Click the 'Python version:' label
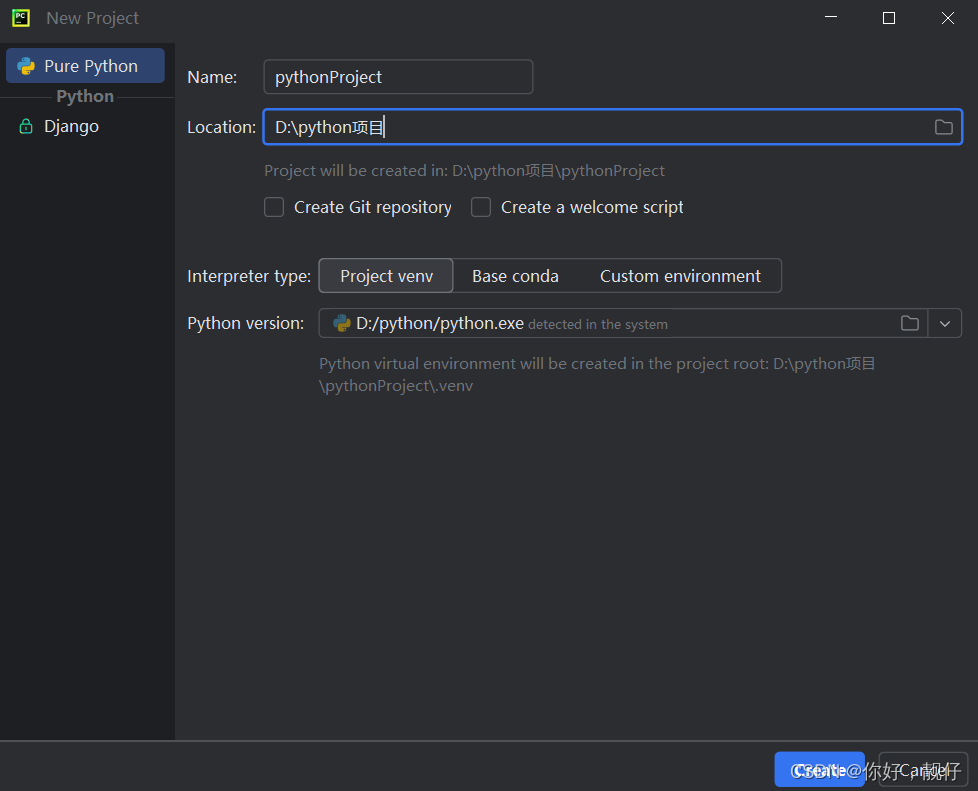Viewport: 978px width, 791px height. [x=246, y=323]
